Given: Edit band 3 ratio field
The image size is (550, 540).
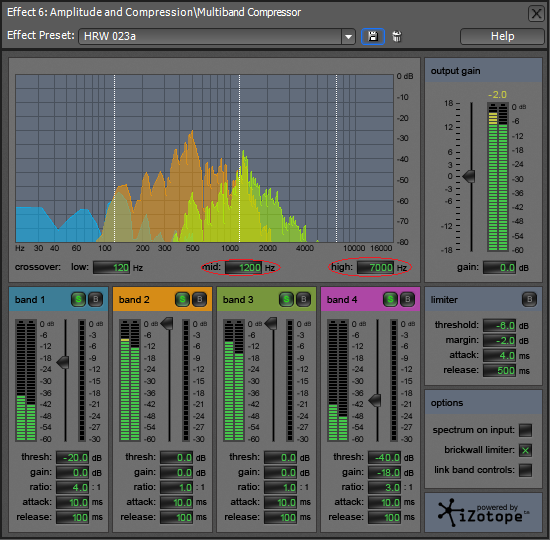Looking at the screenshot, I should pyautogui.click(x=280, y=487).
